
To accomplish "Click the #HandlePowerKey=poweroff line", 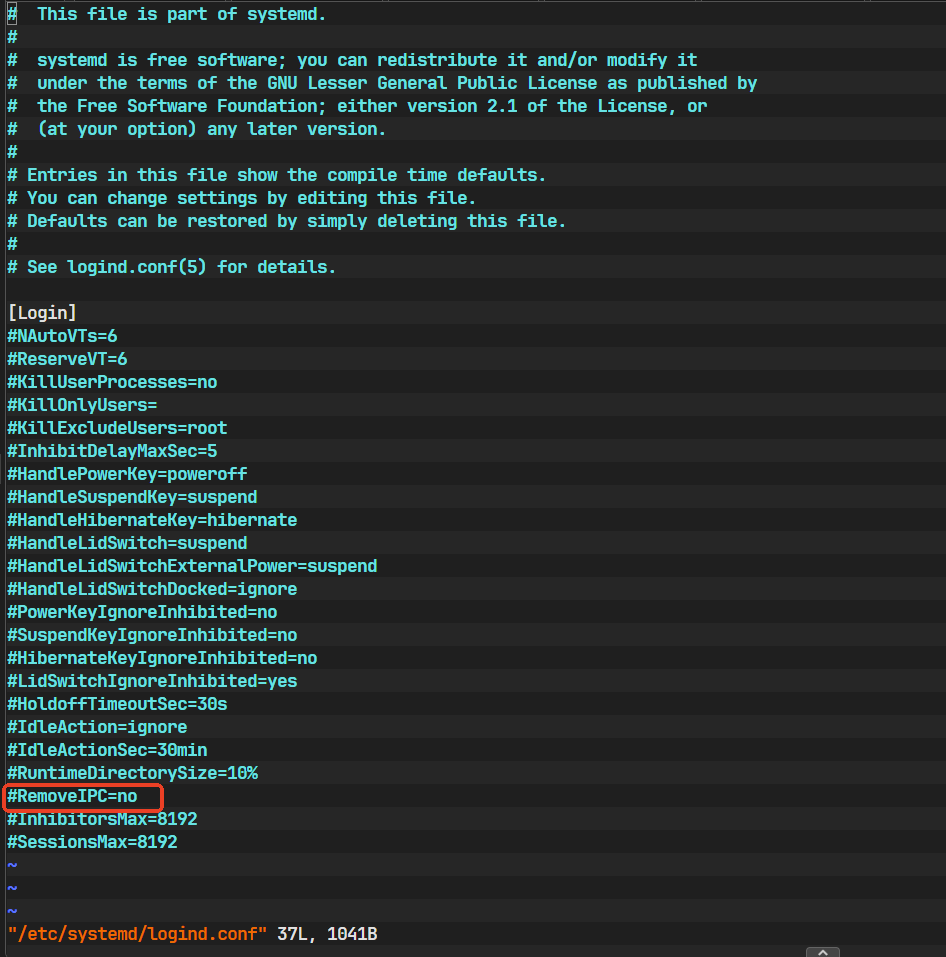I will pyautogui.click(x=127, y=474).
